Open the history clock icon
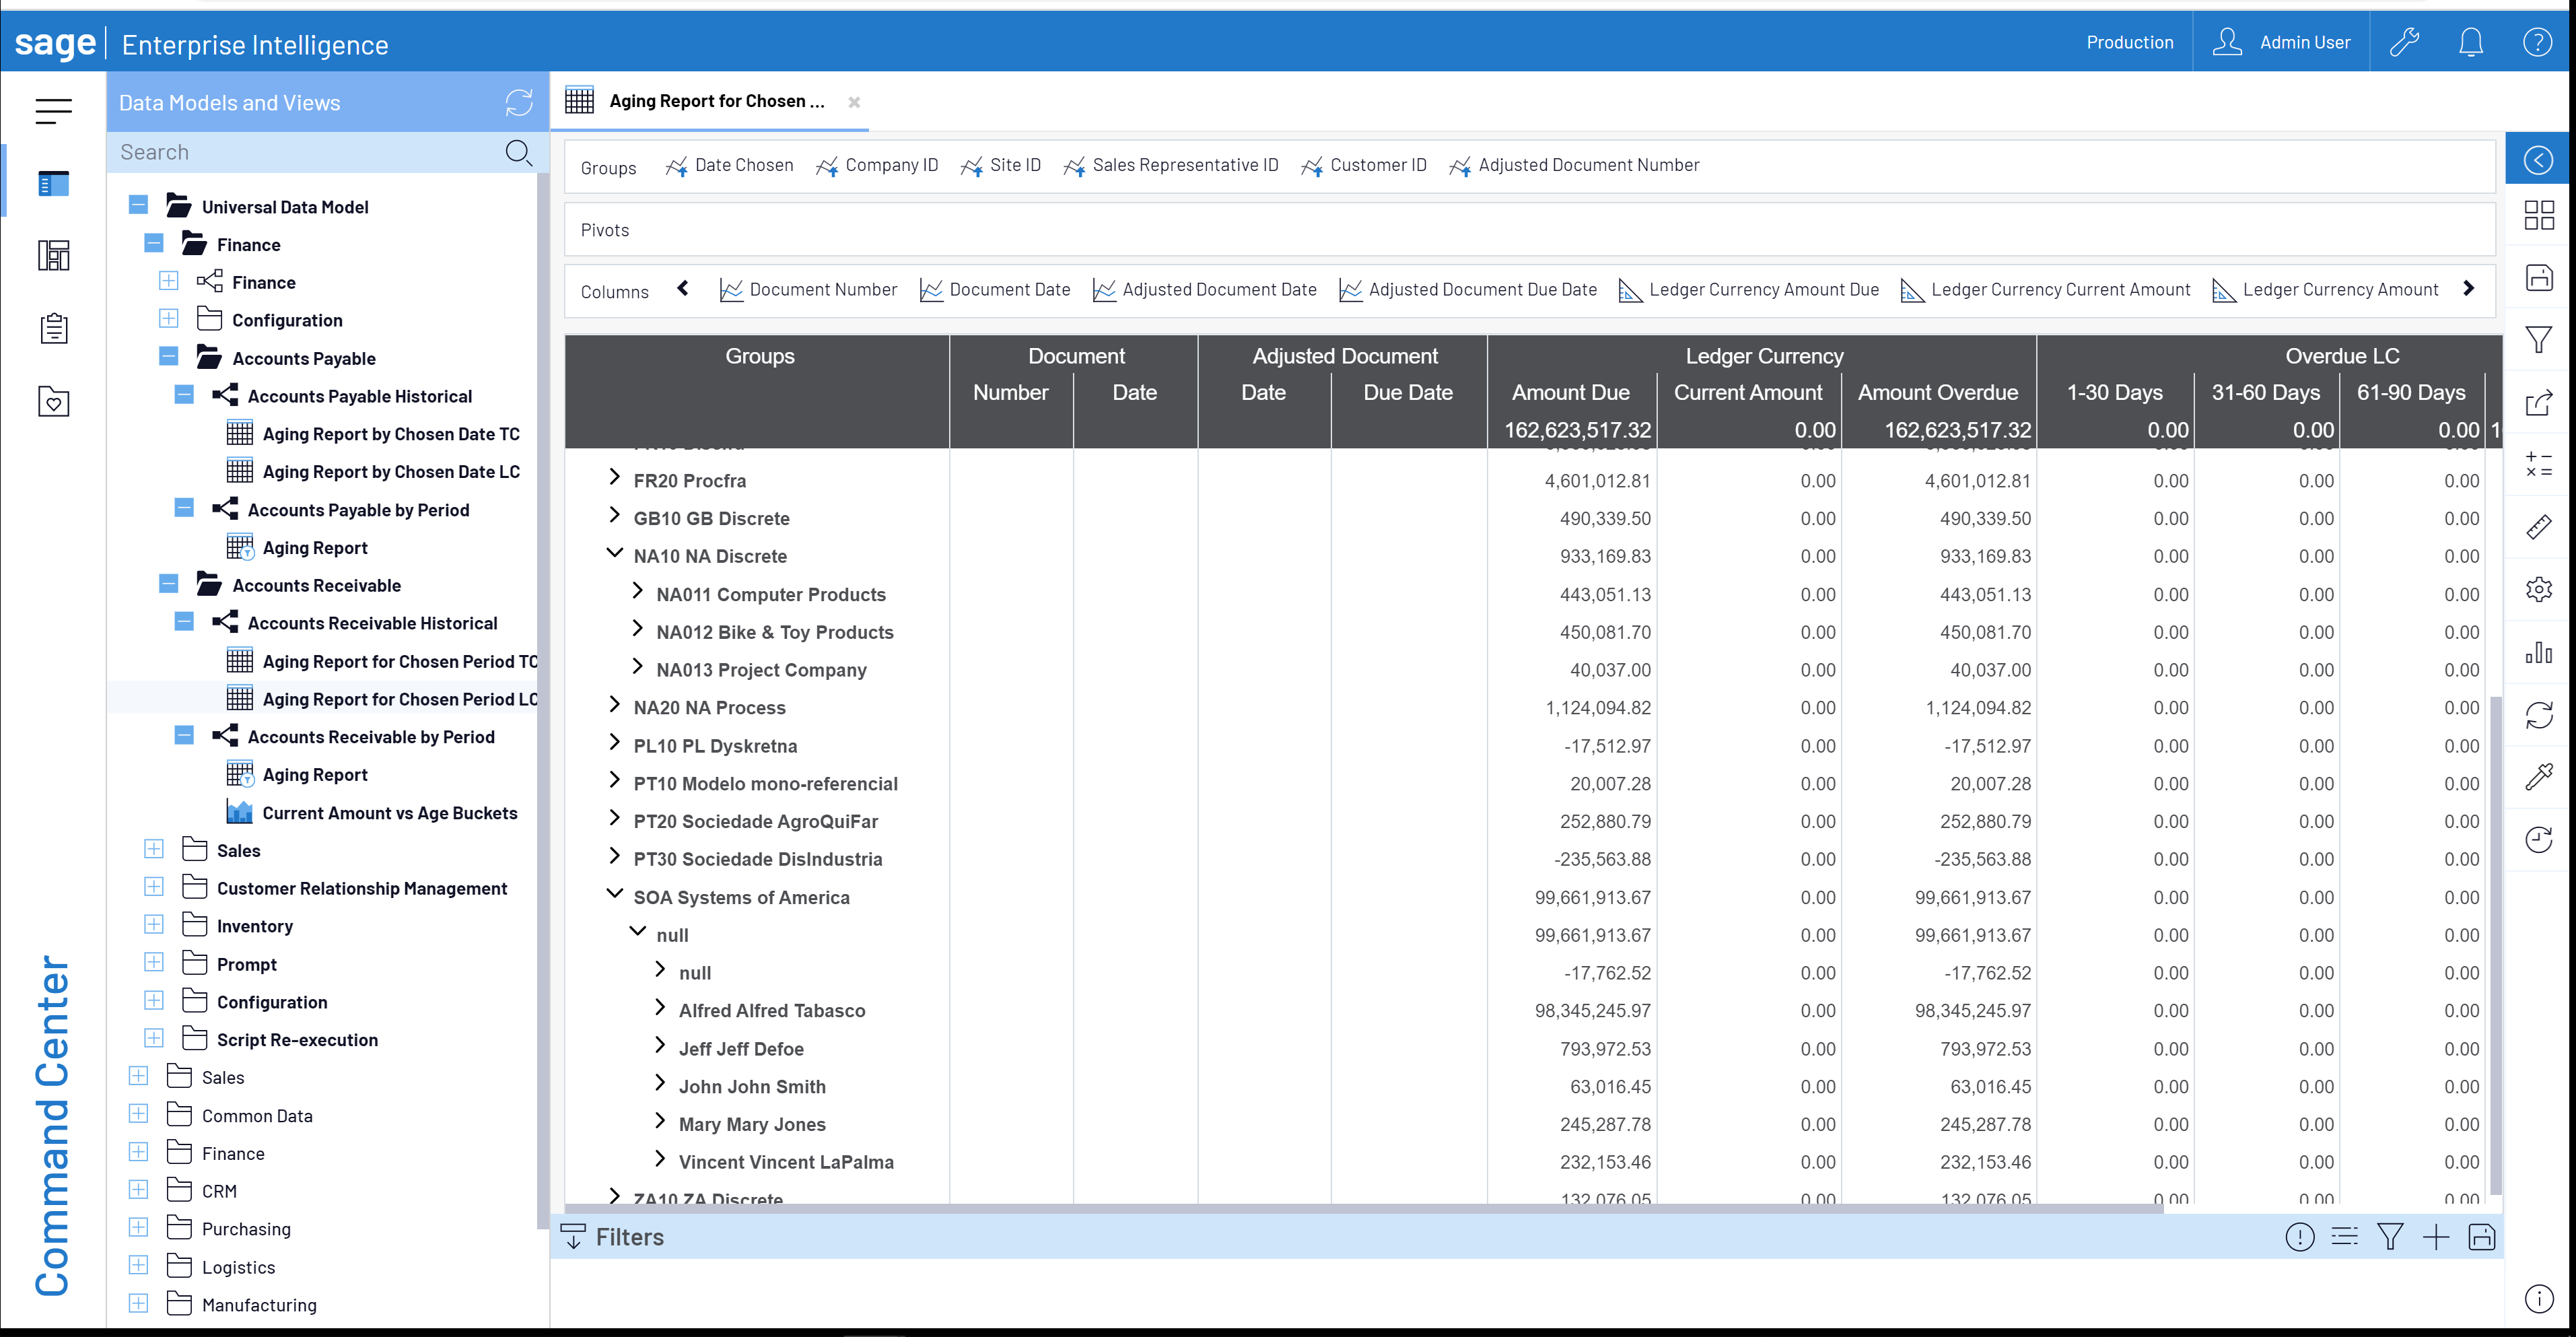The width and height of the screenshot is (2576, 1337). 2539,840
